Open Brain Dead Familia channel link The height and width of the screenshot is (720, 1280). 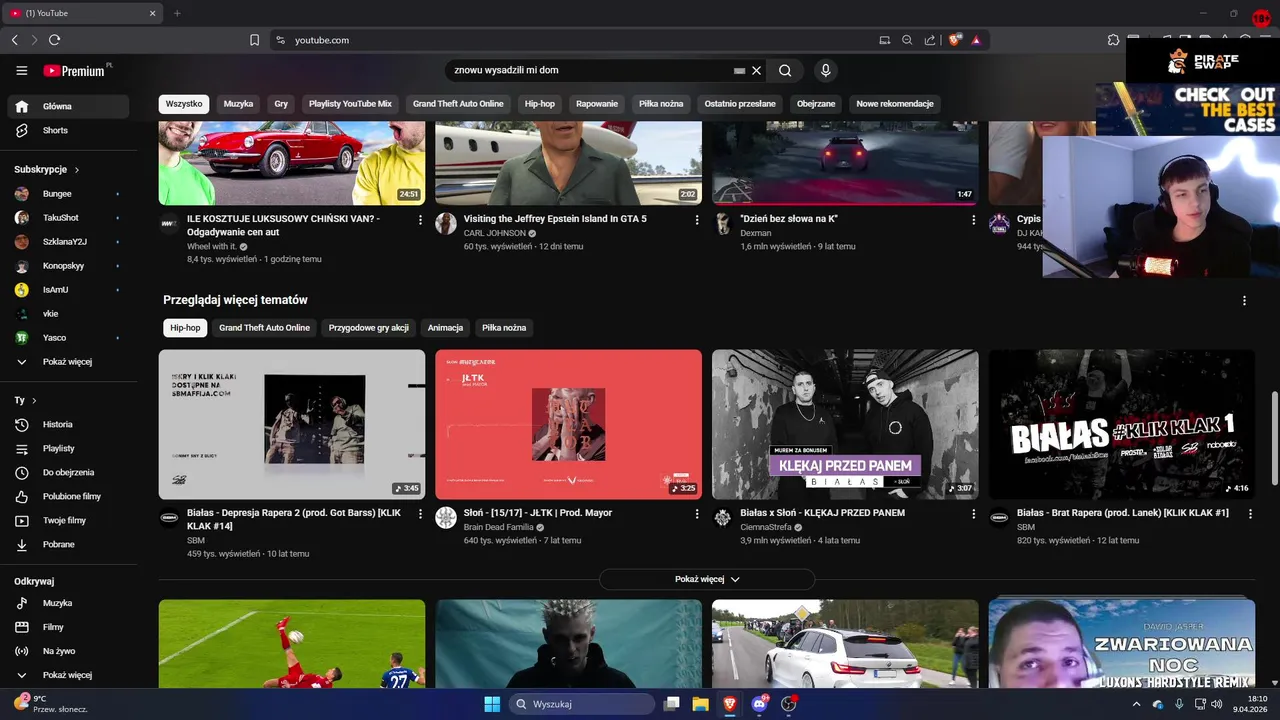point(499,527)
